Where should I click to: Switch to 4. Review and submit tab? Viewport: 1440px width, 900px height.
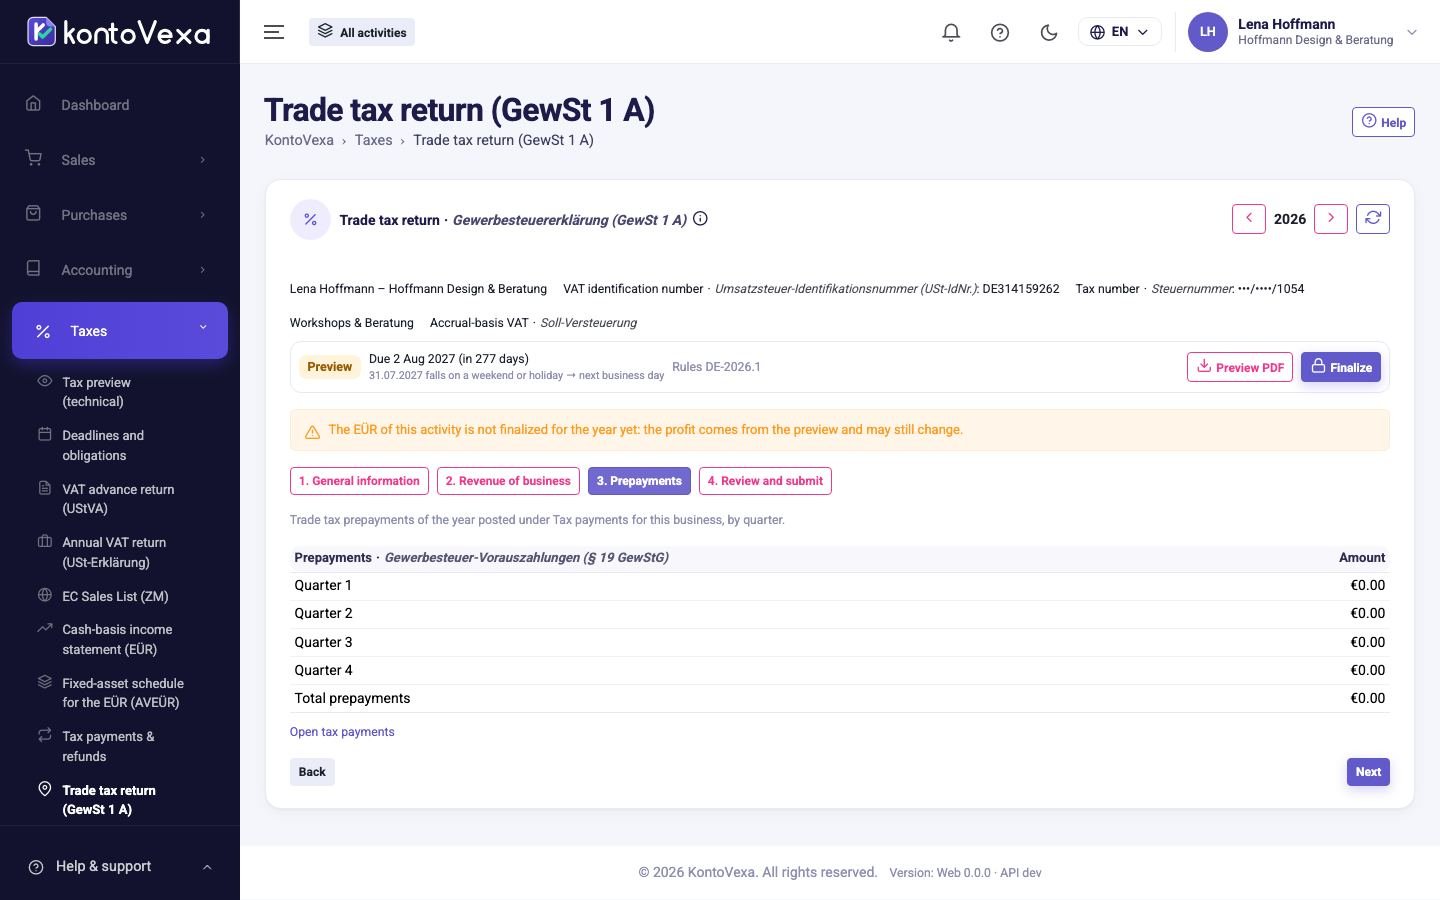765,481
